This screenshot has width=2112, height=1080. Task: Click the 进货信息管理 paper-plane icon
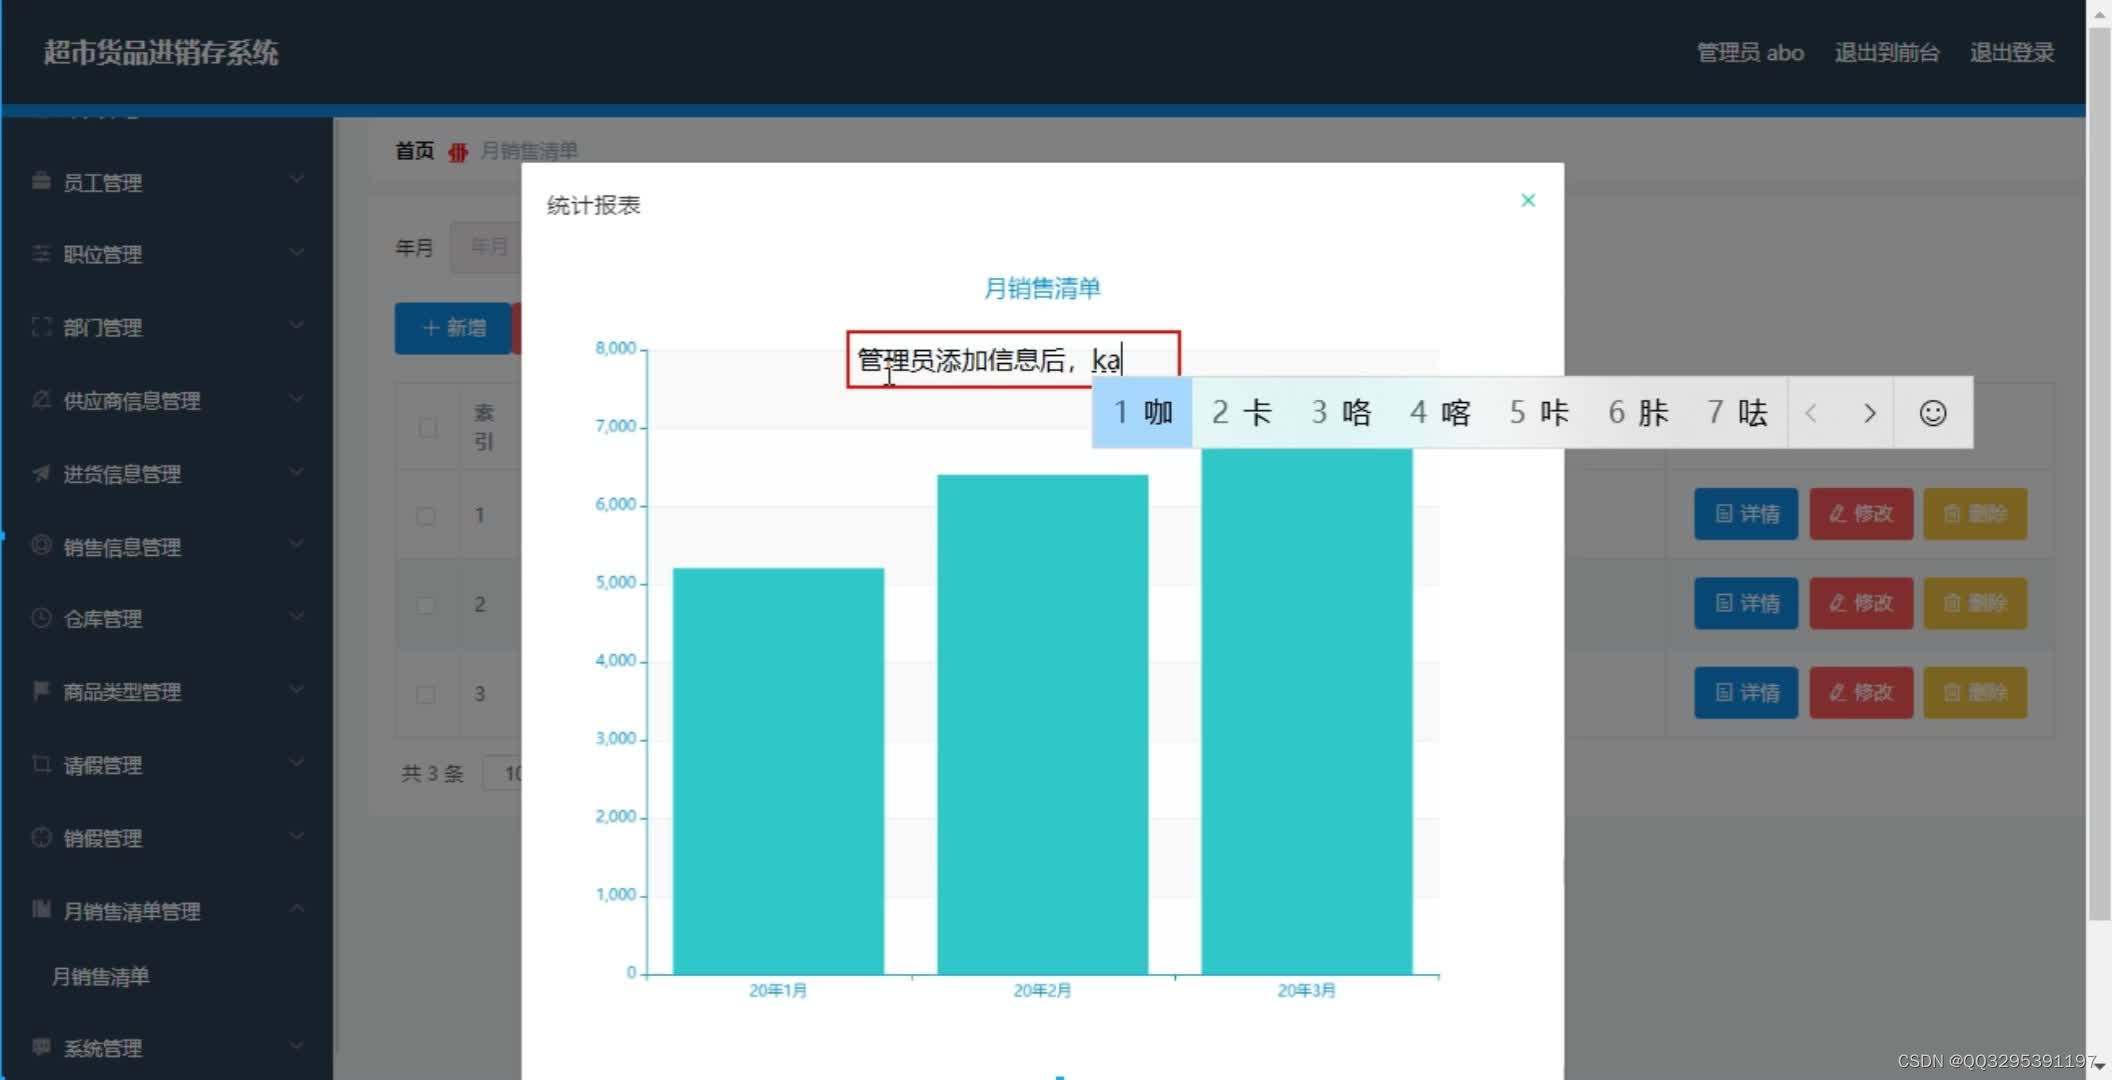pos(41,472)
